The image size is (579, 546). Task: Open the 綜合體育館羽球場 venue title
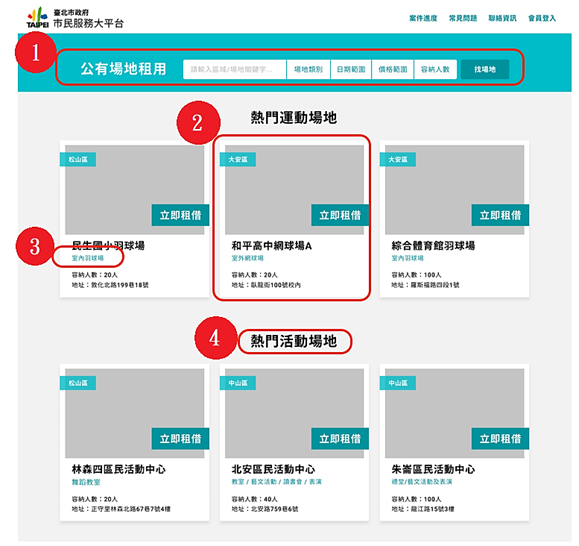click(x=433, y=245)
